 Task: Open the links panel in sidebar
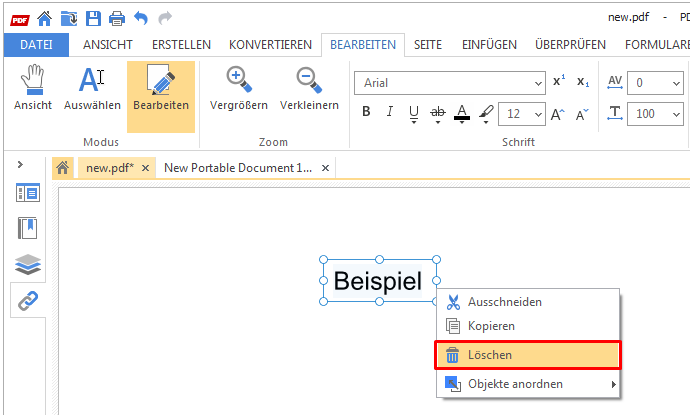coord(27,301)
